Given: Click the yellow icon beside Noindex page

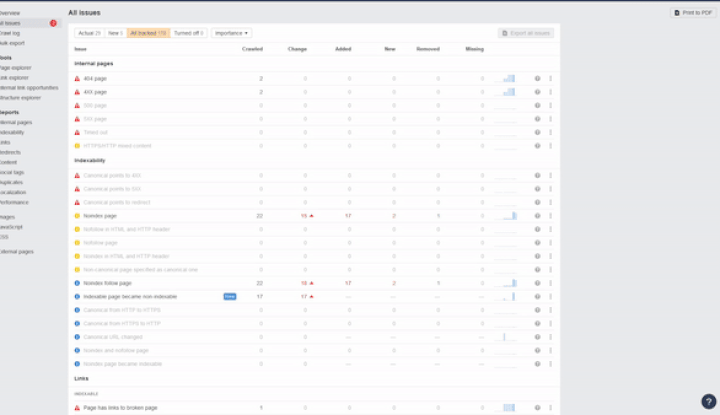Looking at the screenshot, I should coord(78,215).
